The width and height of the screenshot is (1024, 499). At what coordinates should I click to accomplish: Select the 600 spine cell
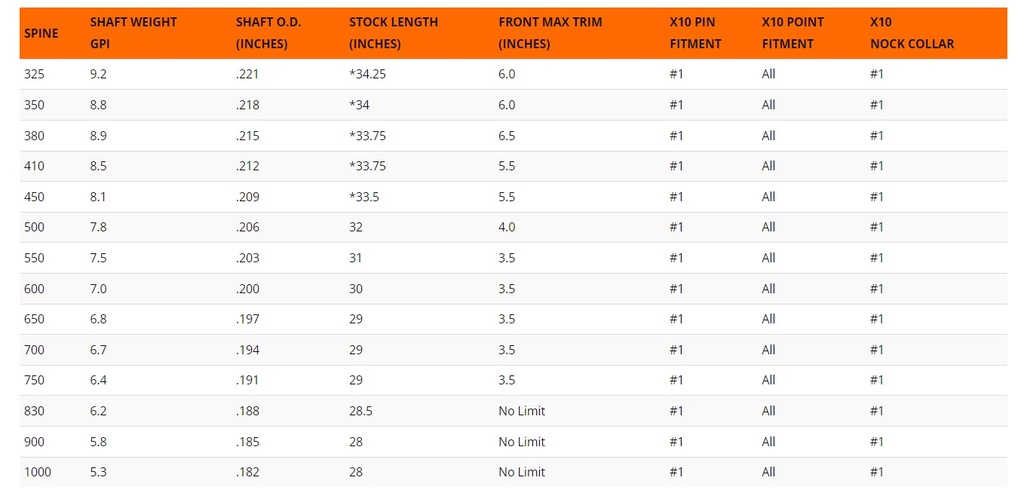point(33,289)
